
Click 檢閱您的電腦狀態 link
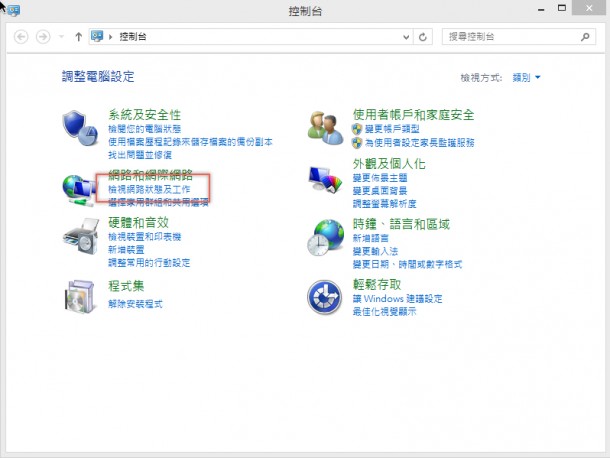click(144, 129)
